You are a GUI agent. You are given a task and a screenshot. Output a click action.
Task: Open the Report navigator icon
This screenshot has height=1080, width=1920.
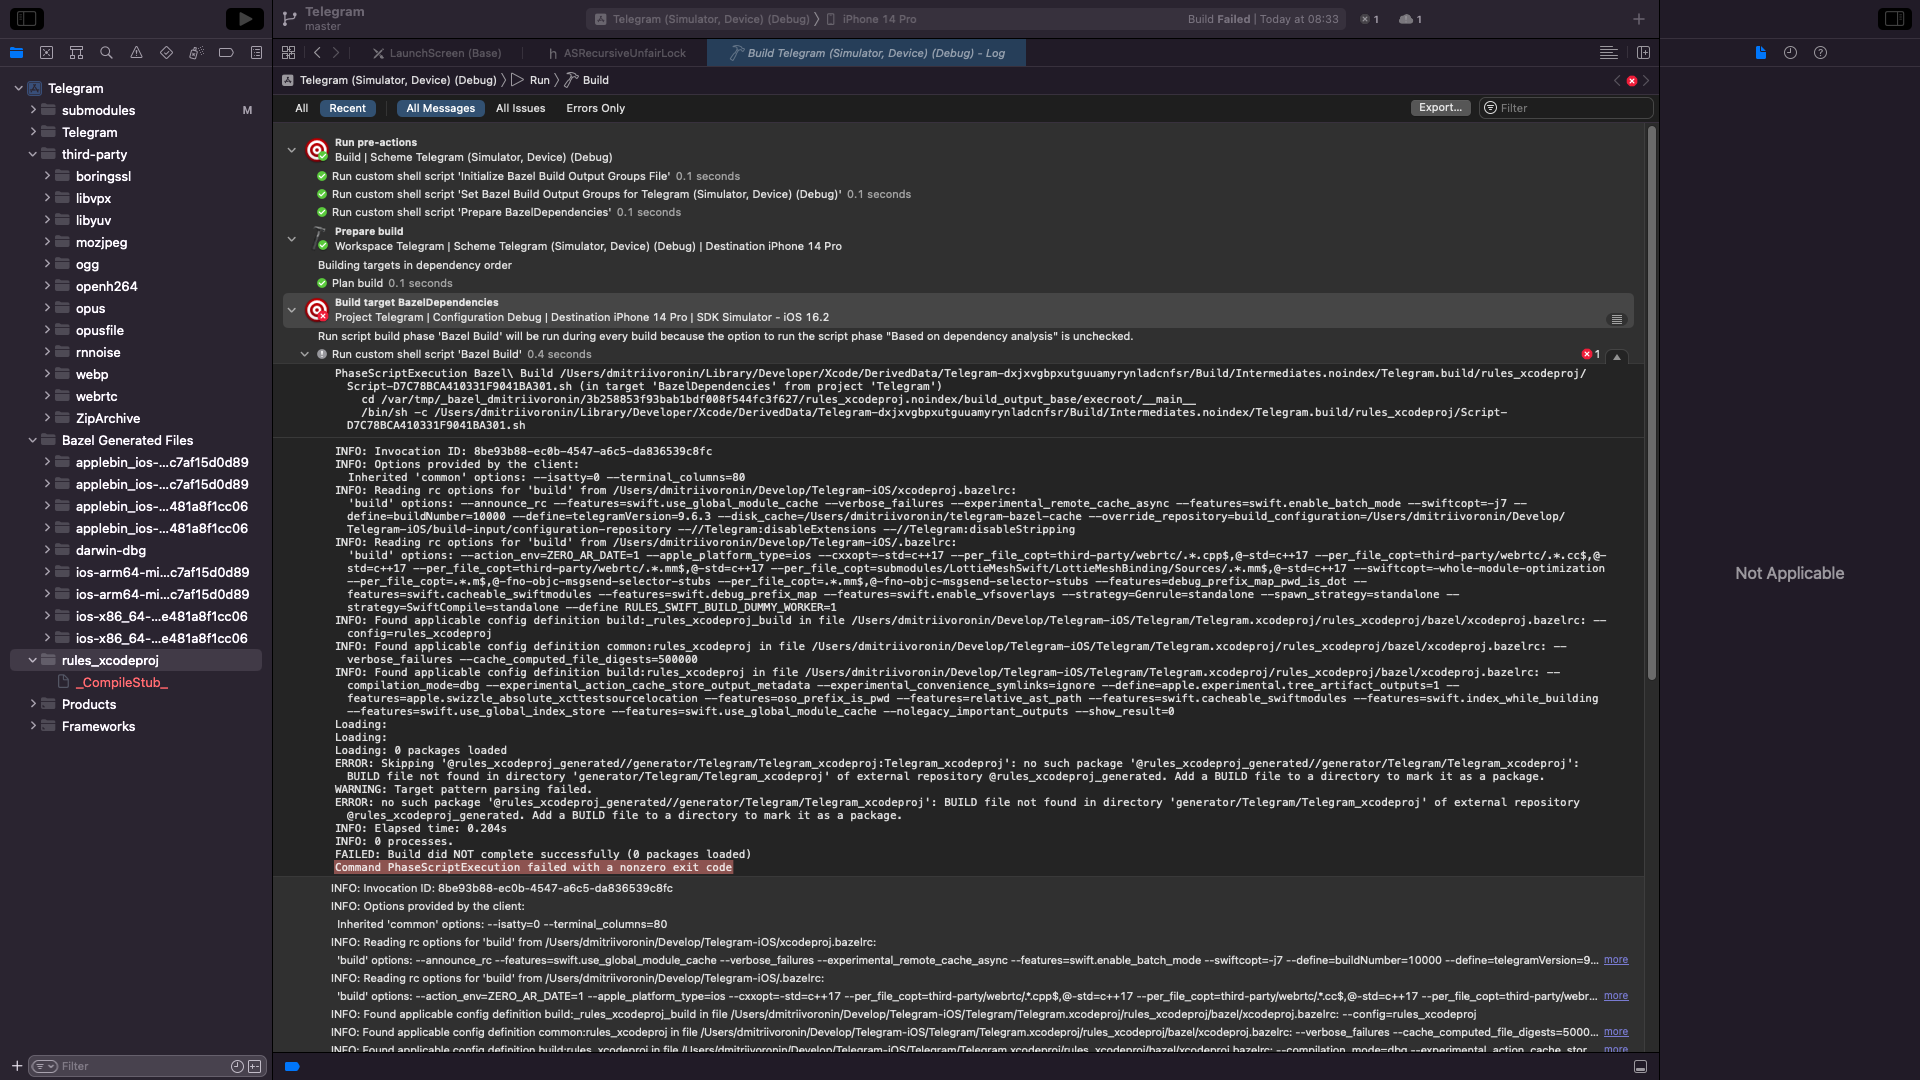(x=256, y=53)
